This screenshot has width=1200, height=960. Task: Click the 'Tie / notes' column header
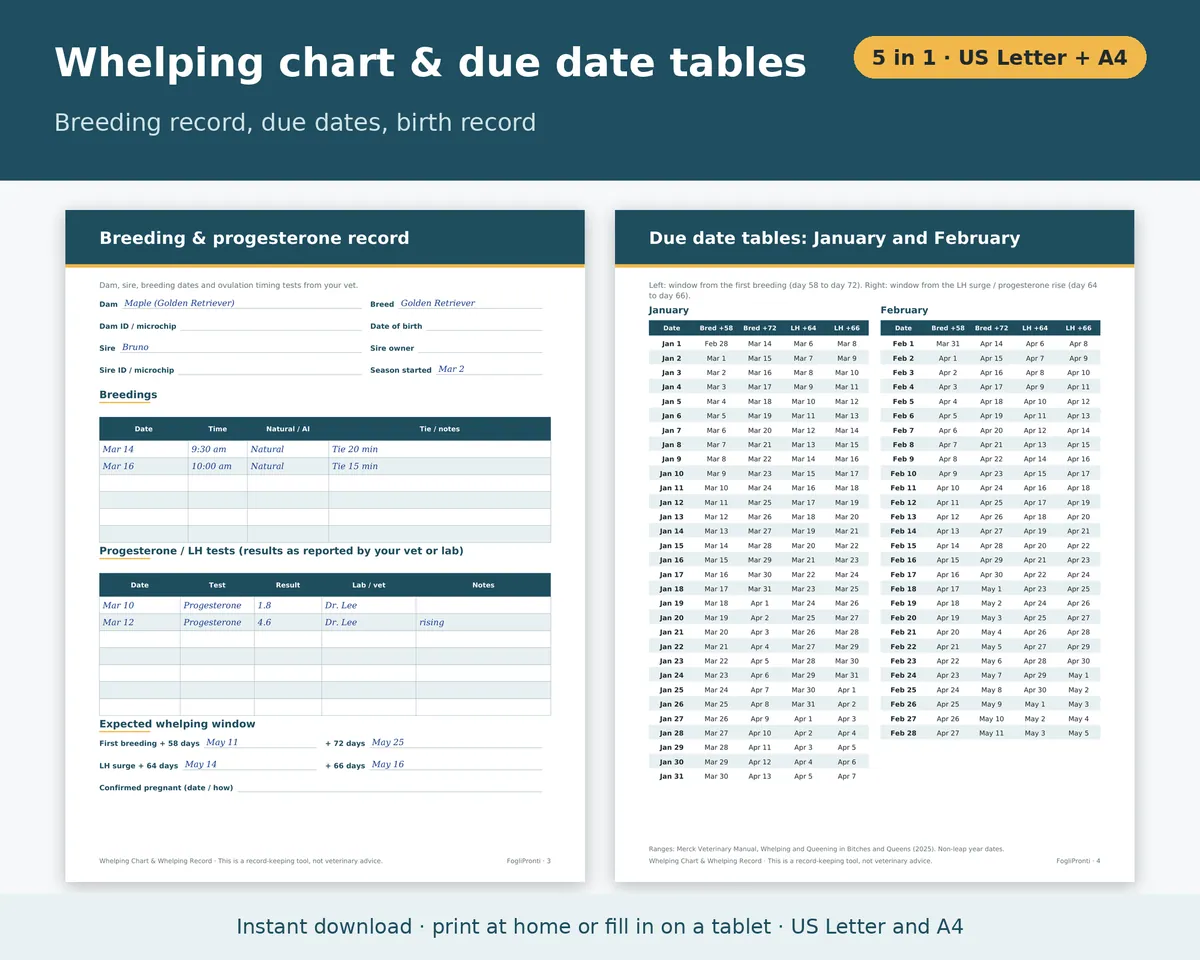[440, 429]
